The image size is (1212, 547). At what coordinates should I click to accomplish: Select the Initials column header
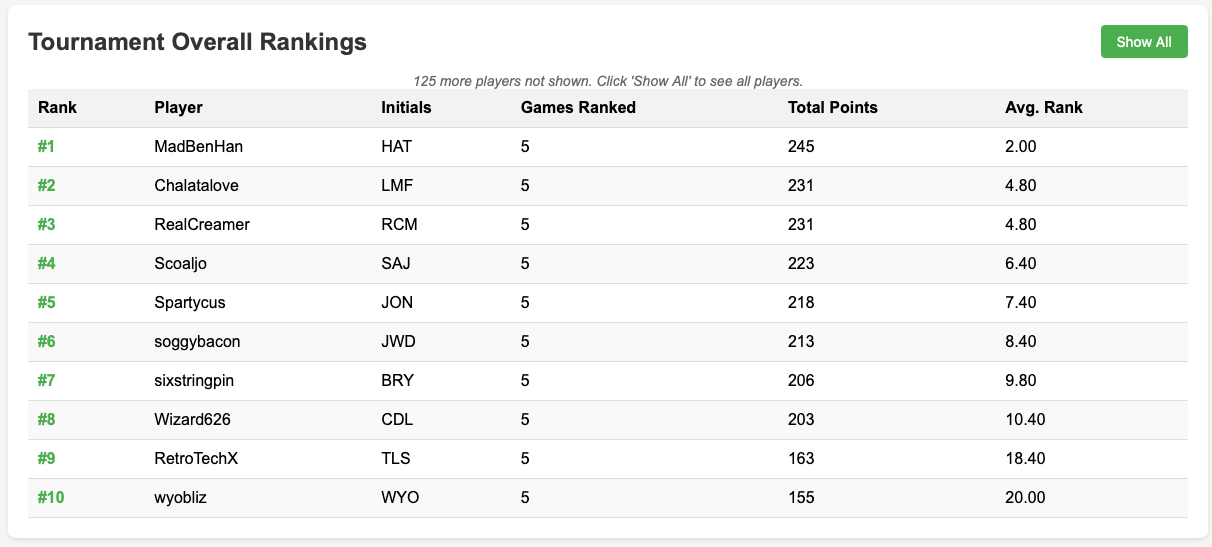[407, 108]
